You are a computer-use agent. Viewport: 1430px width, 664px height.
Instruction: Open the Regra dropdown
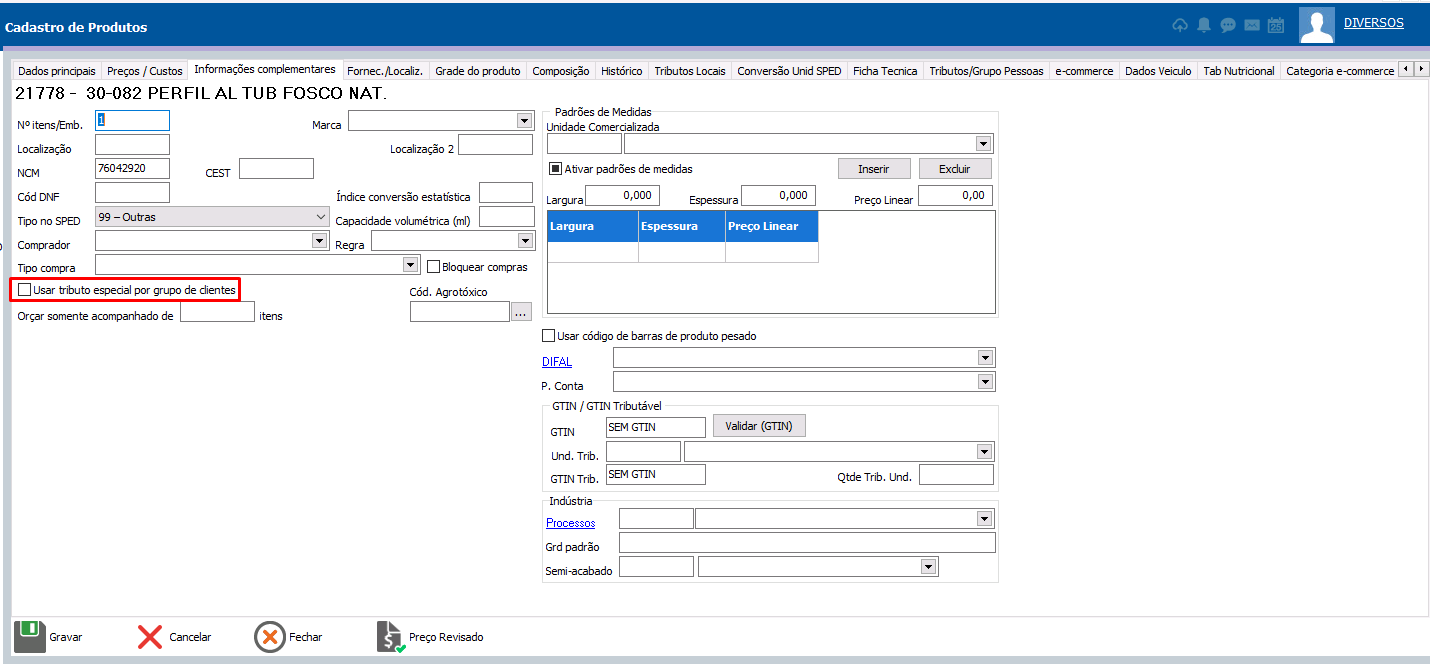[525, 241]
